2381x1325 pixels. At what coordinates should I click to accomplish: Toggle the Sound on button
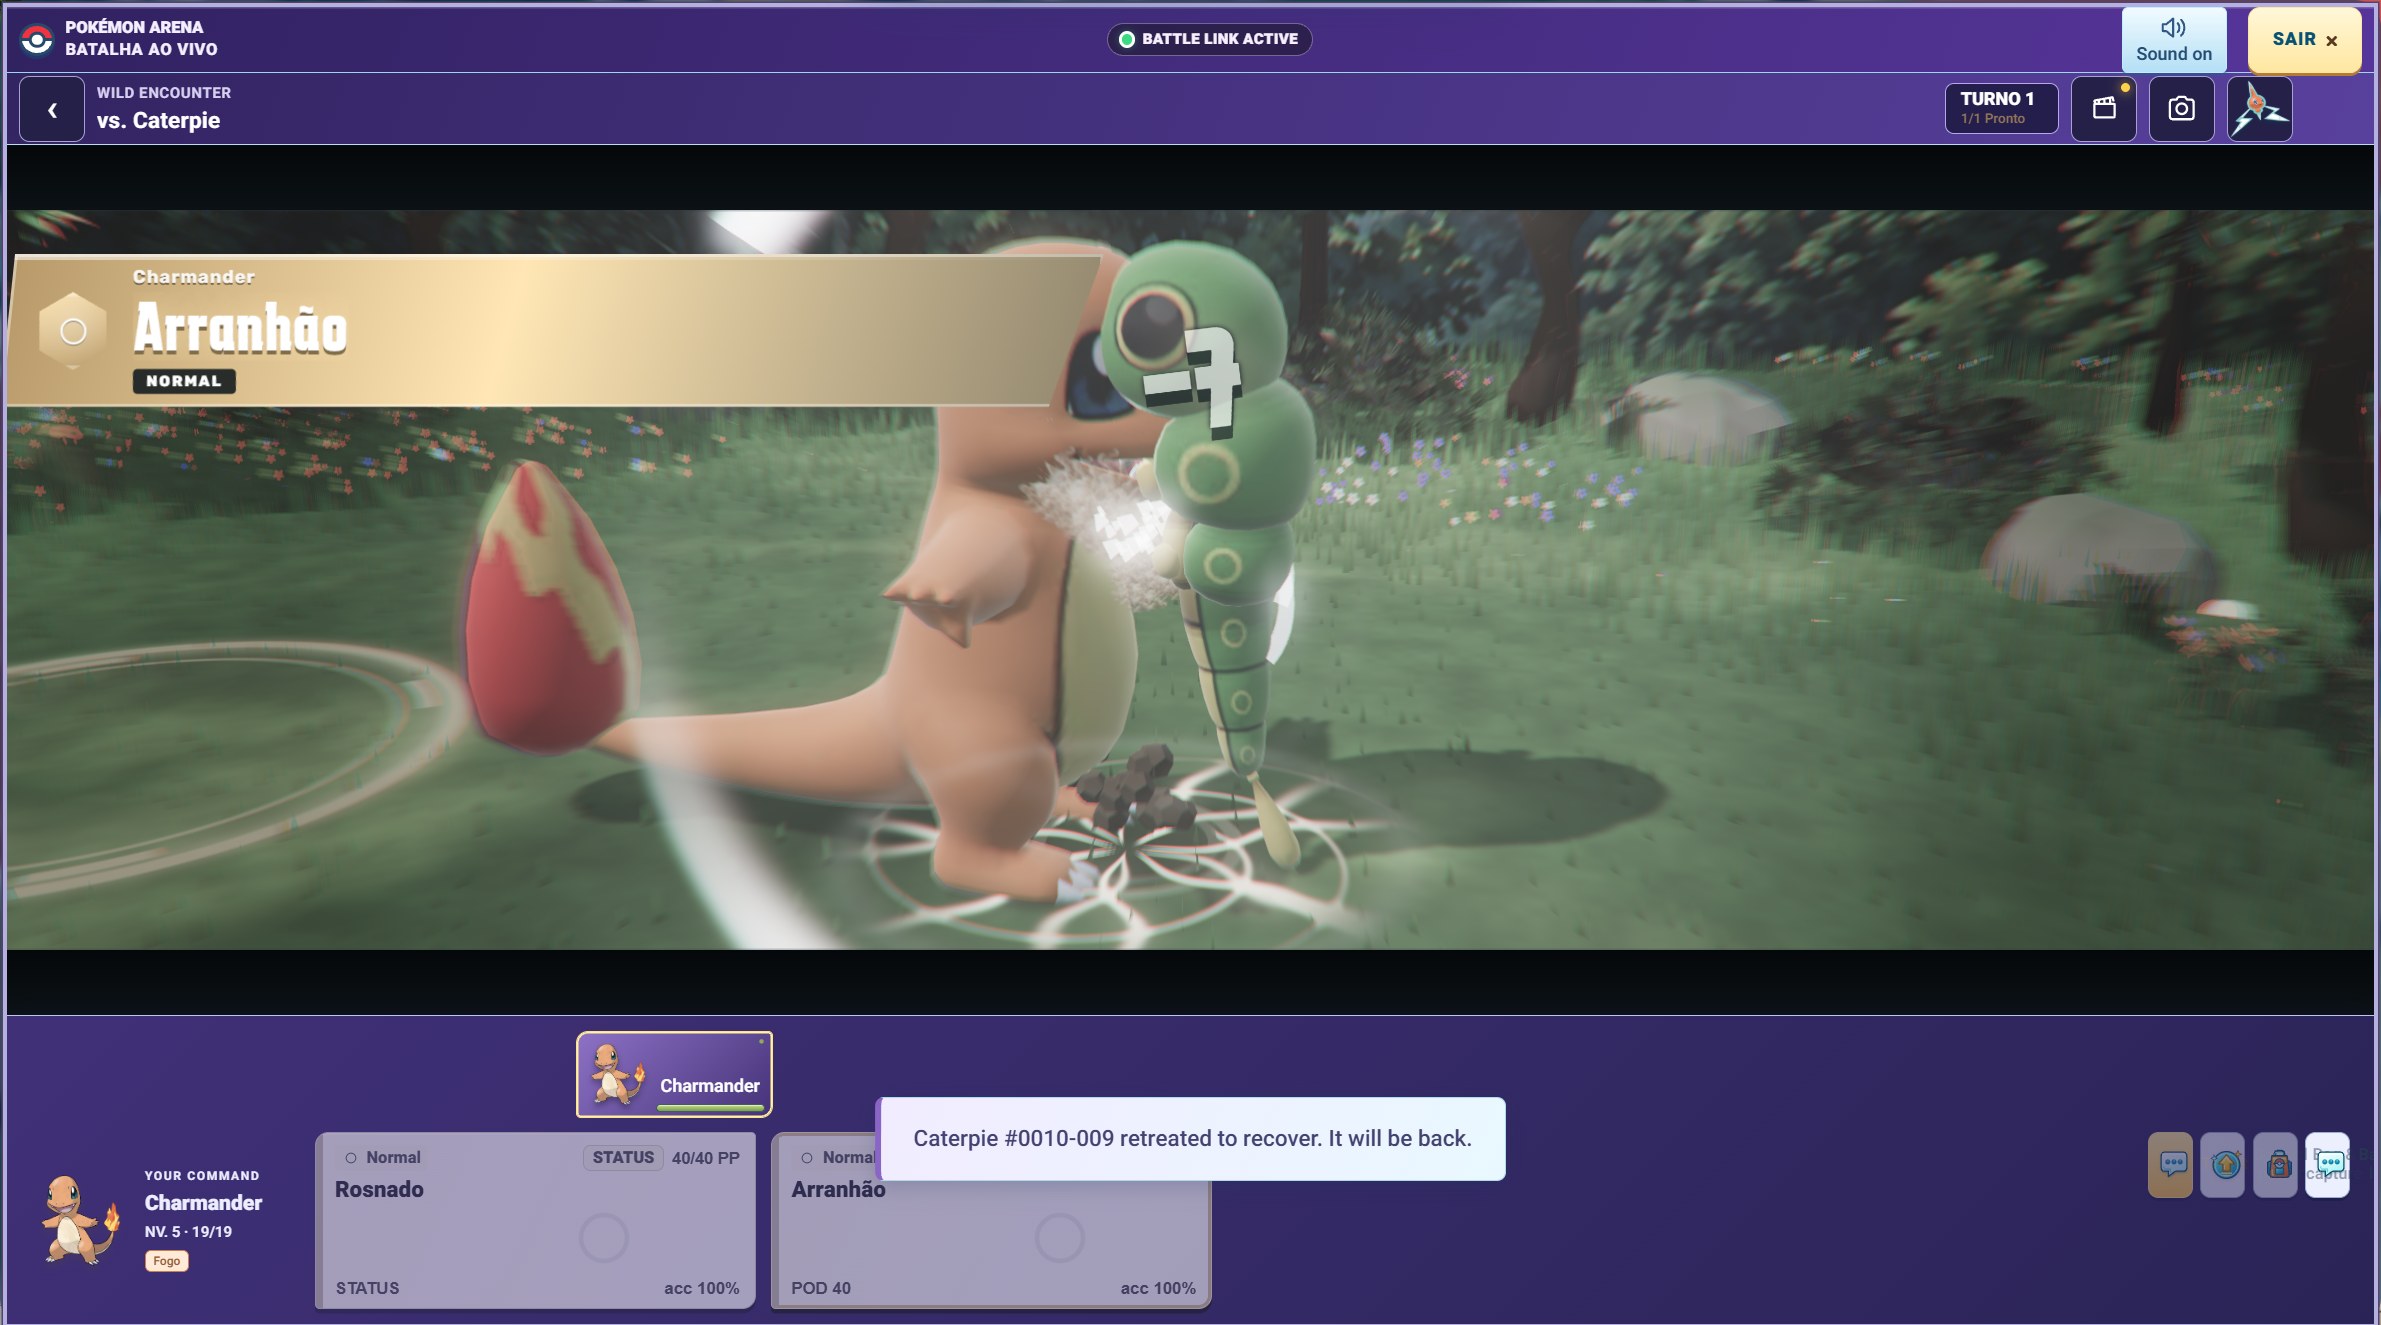click(2173, 40)
